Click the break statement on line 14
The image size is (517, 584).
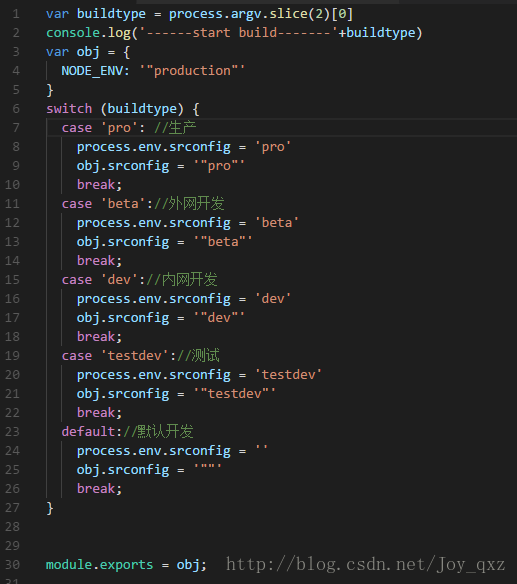pyautogui.click(x=99, y=261)
